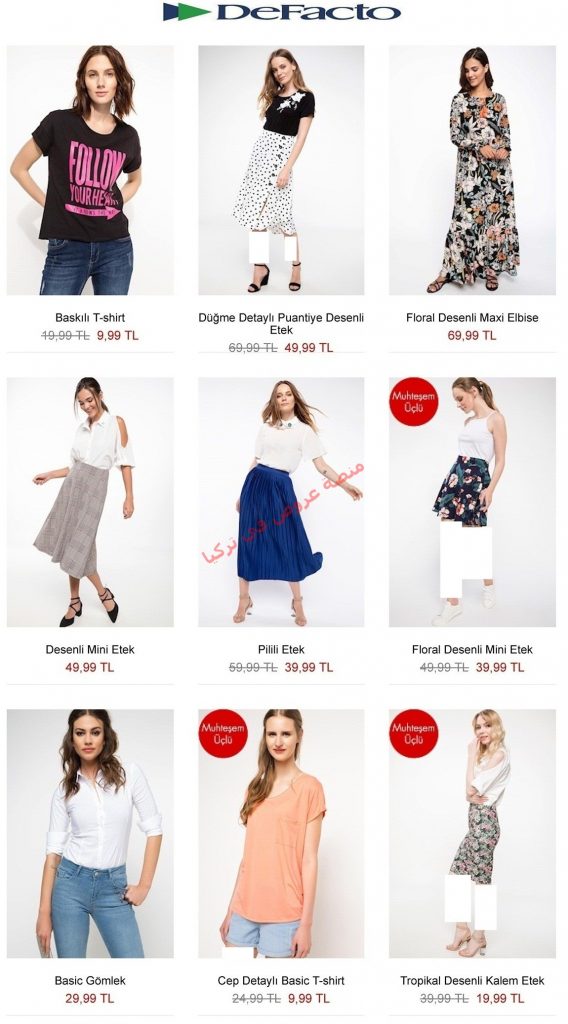The height and width of the screenshot is (1024, 568).
Task: Select the Floral Desenli Maxi Elbise title
Action: pos(472,318)
